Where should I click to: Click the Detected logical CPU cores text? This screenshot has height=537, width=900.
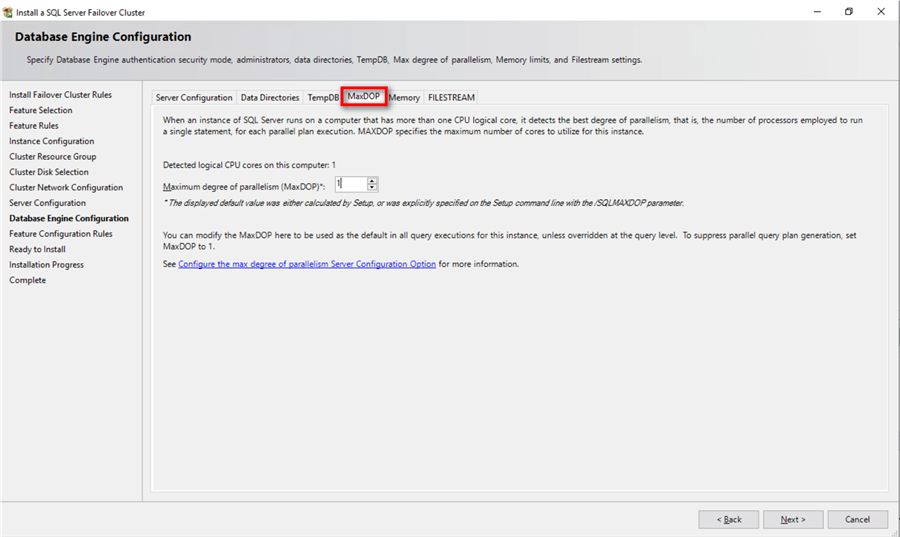[249, 165]
